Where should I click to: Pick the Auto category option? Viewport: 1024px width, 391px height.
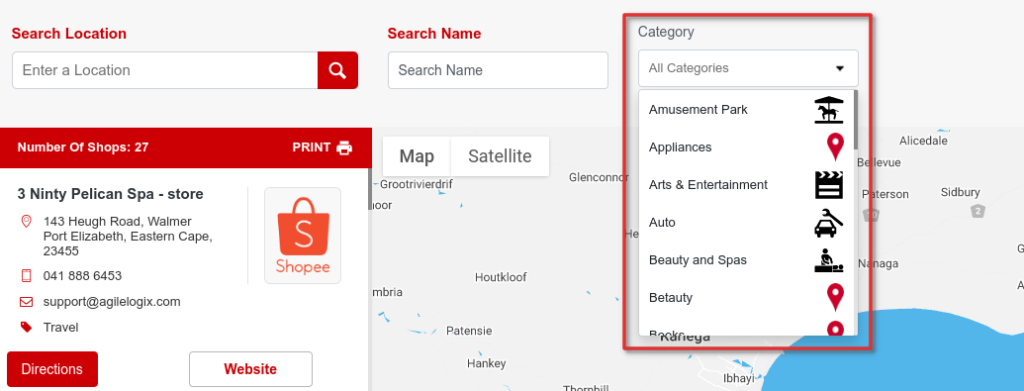(x=745, y=223)
